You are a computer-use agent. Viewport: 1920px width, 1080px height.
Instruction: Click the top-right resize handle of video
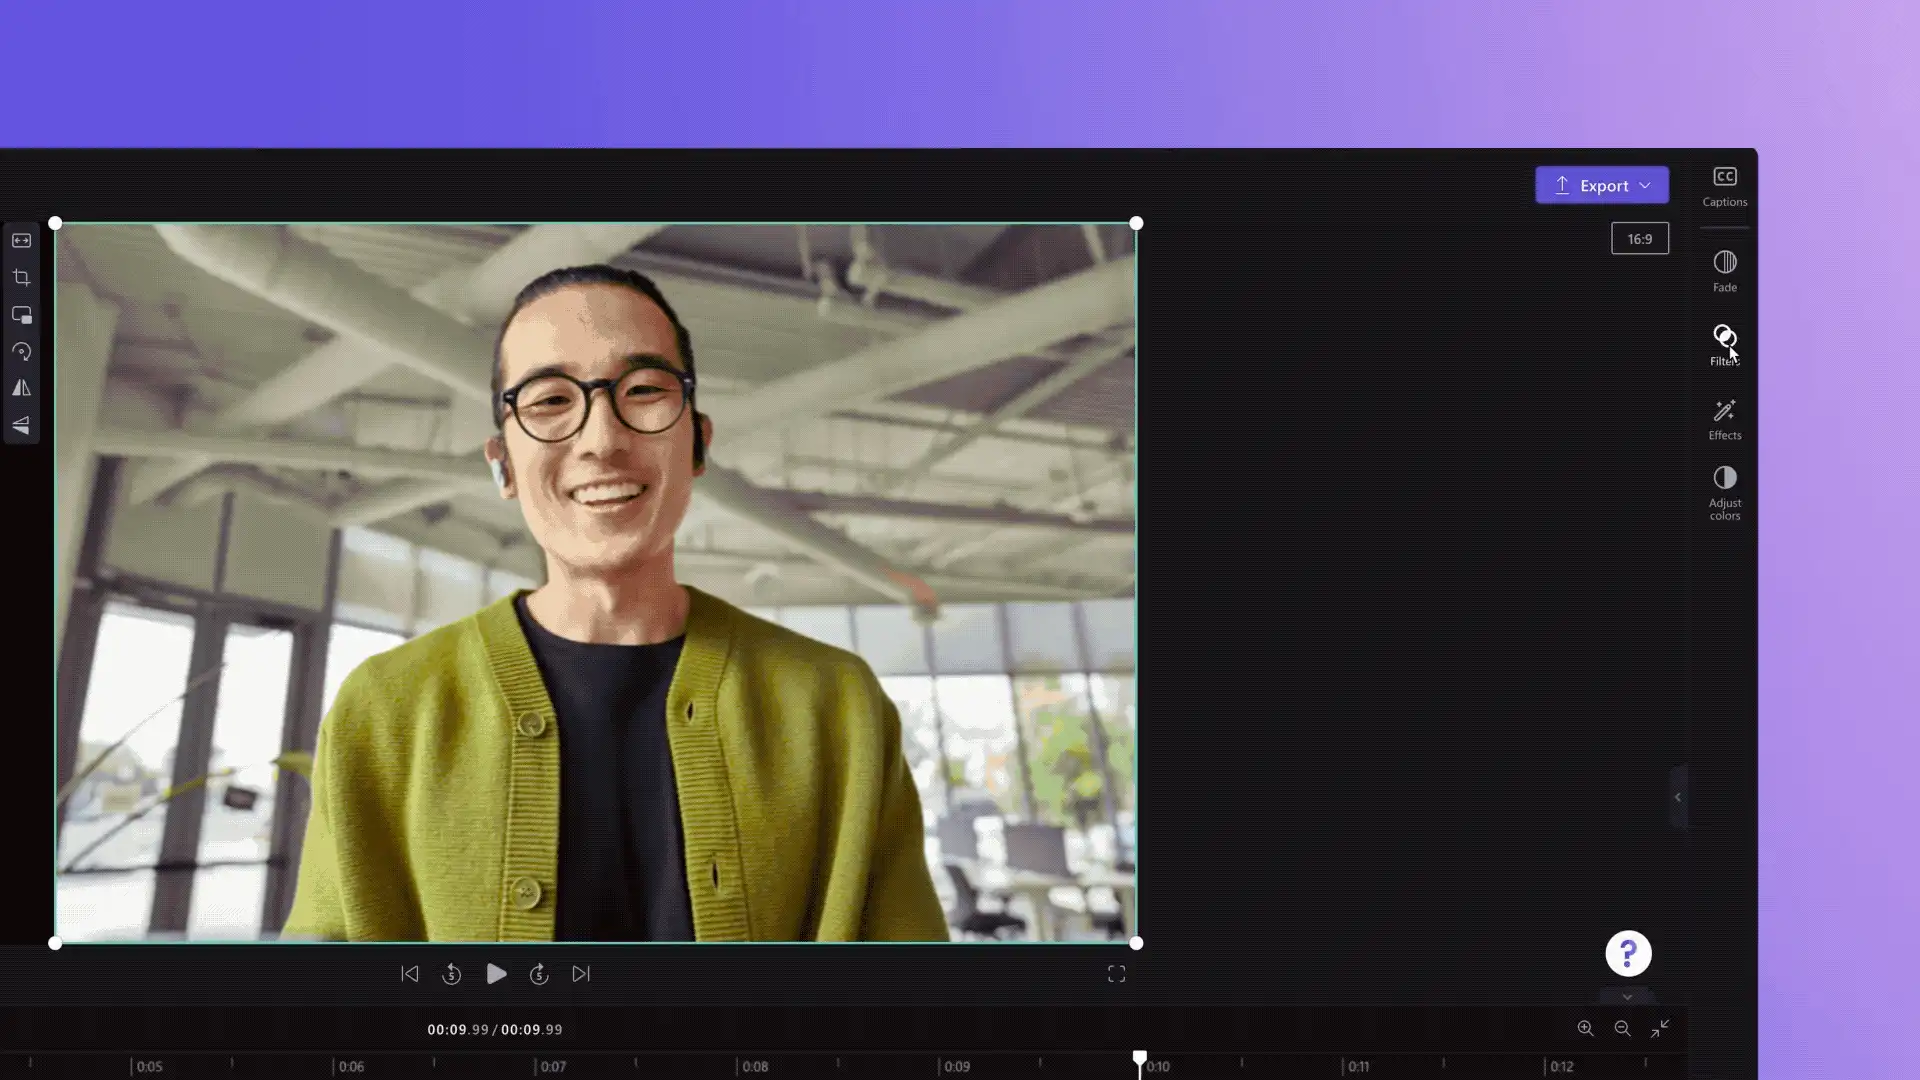(x=1136, y=223)
